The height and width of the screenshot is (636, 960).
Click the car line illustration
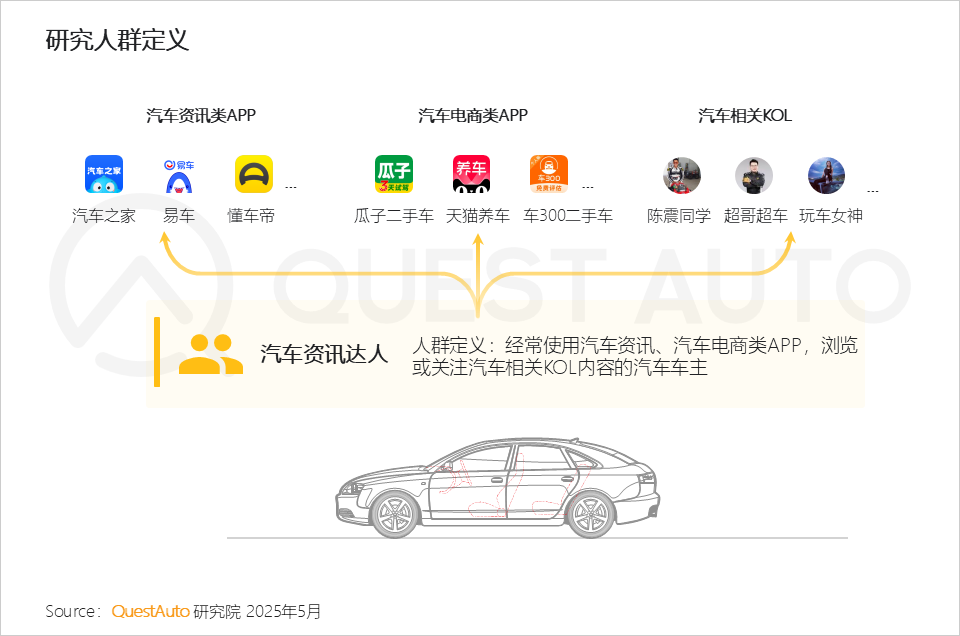498,488
